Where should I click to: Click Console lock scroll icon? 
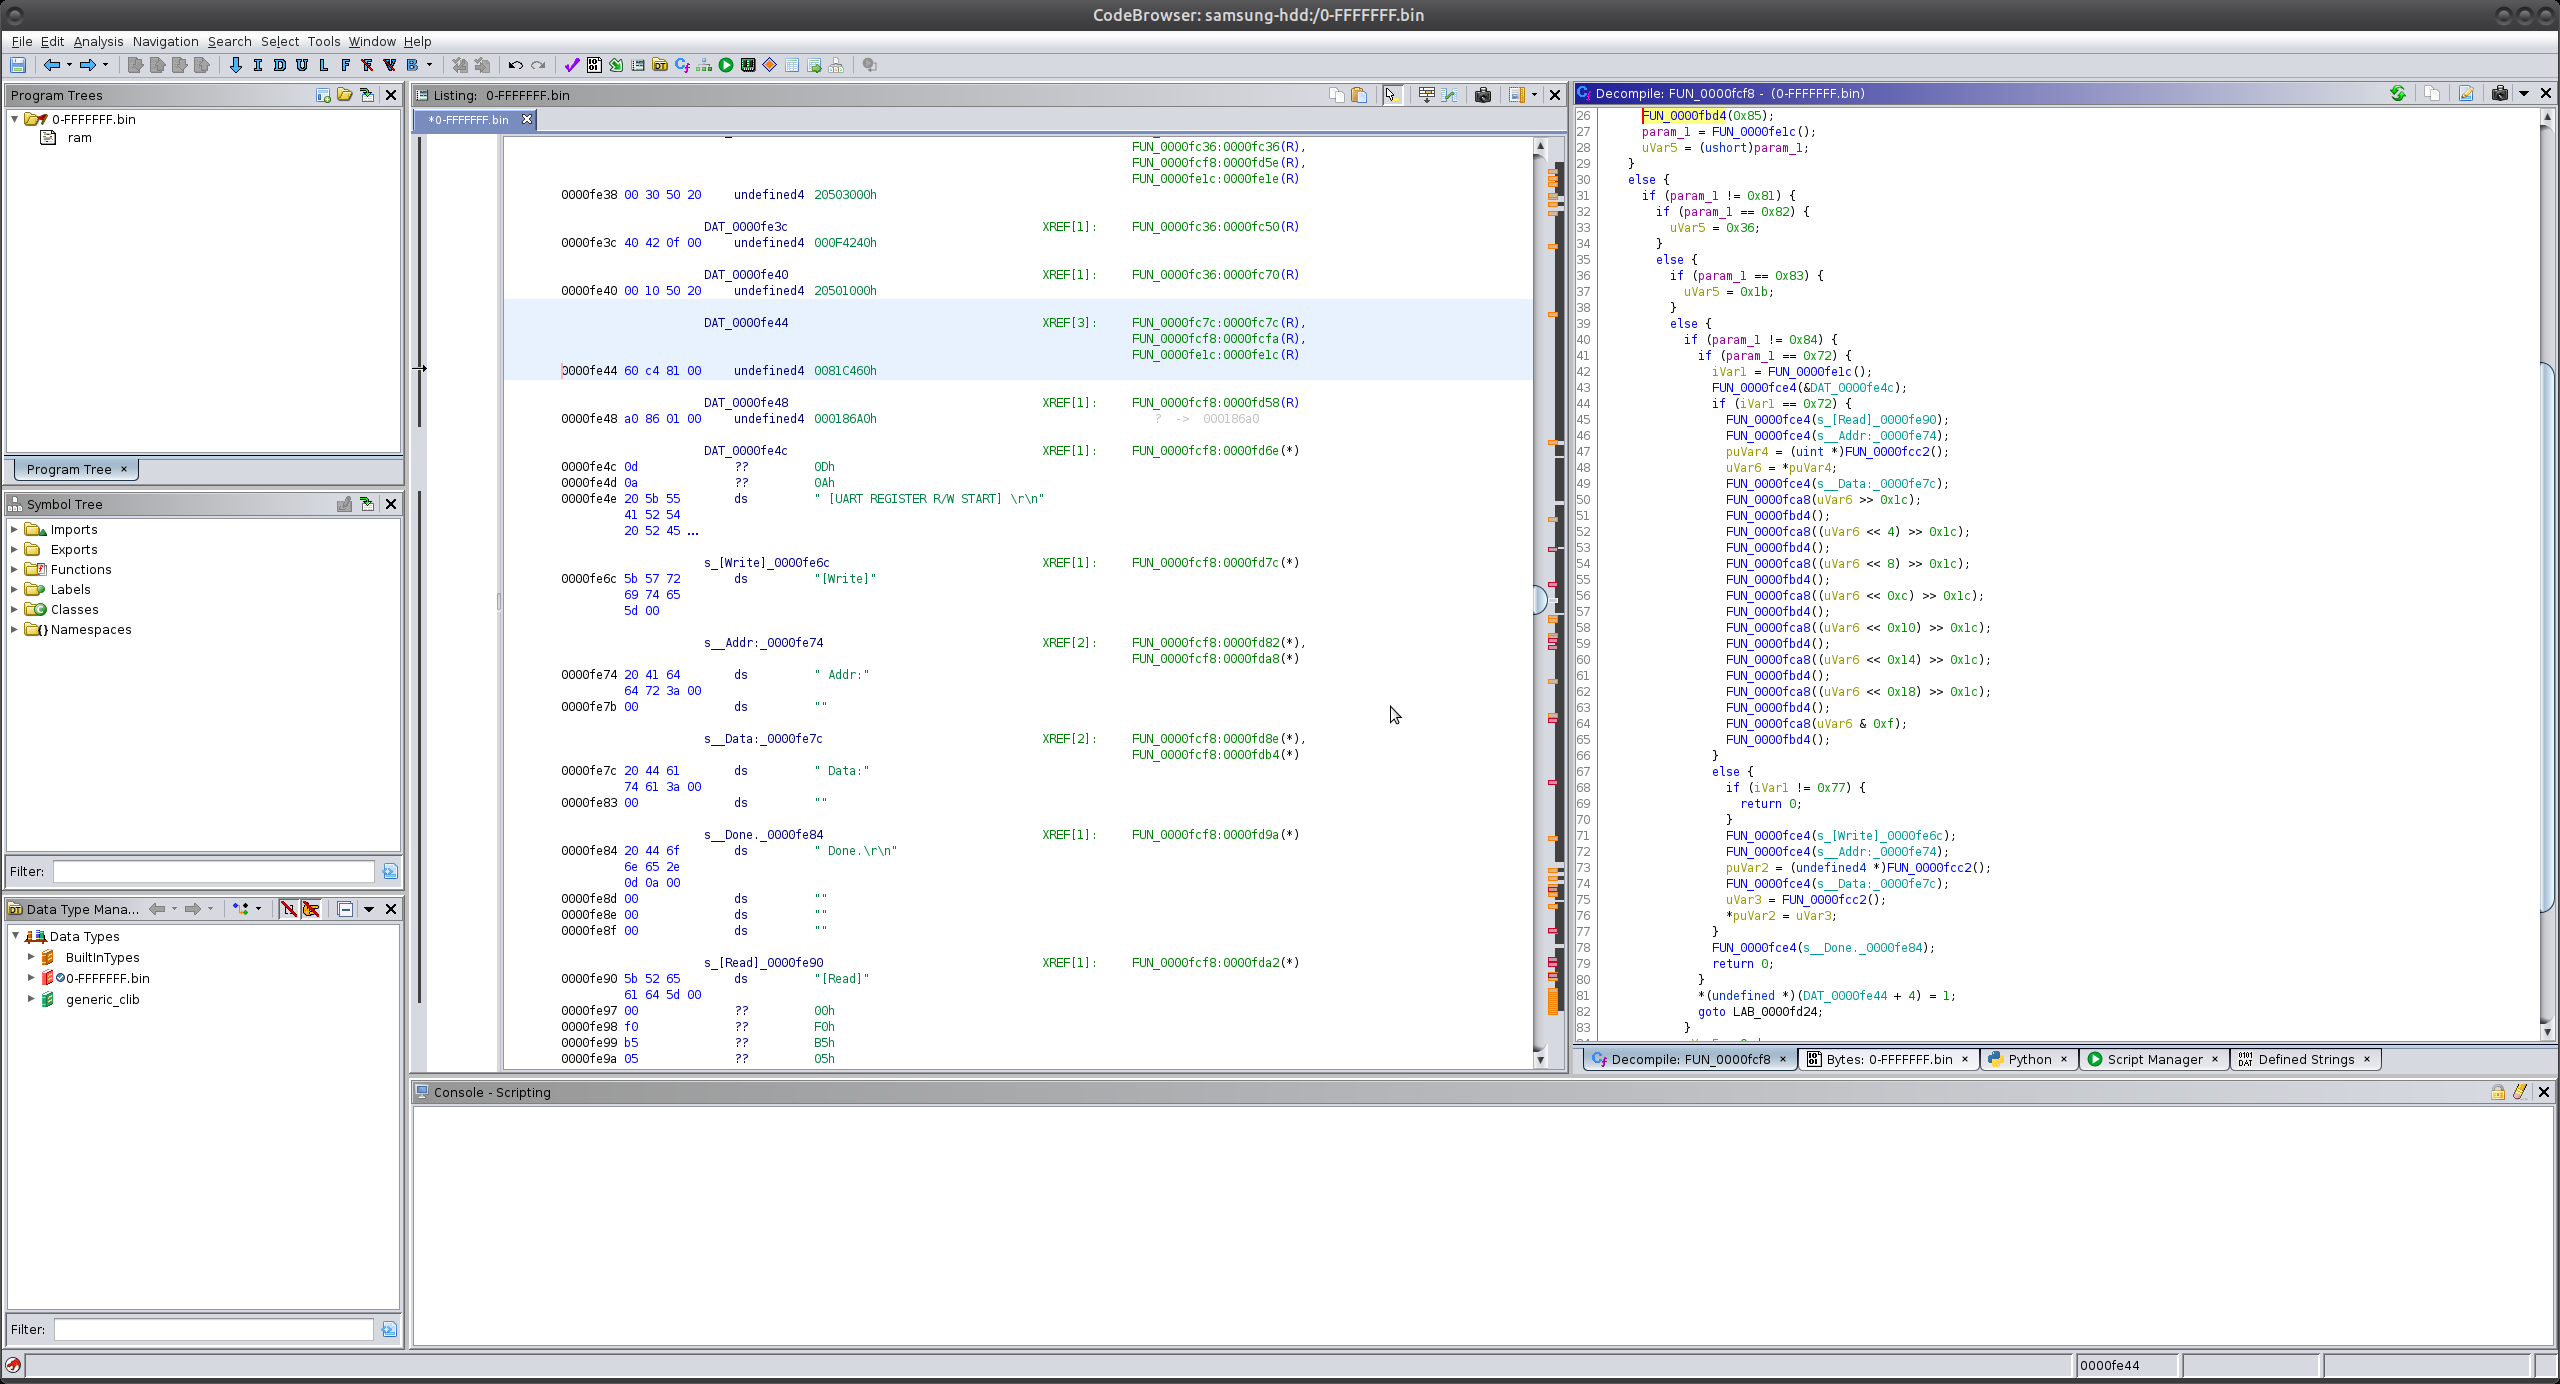pos(2498,1092)
